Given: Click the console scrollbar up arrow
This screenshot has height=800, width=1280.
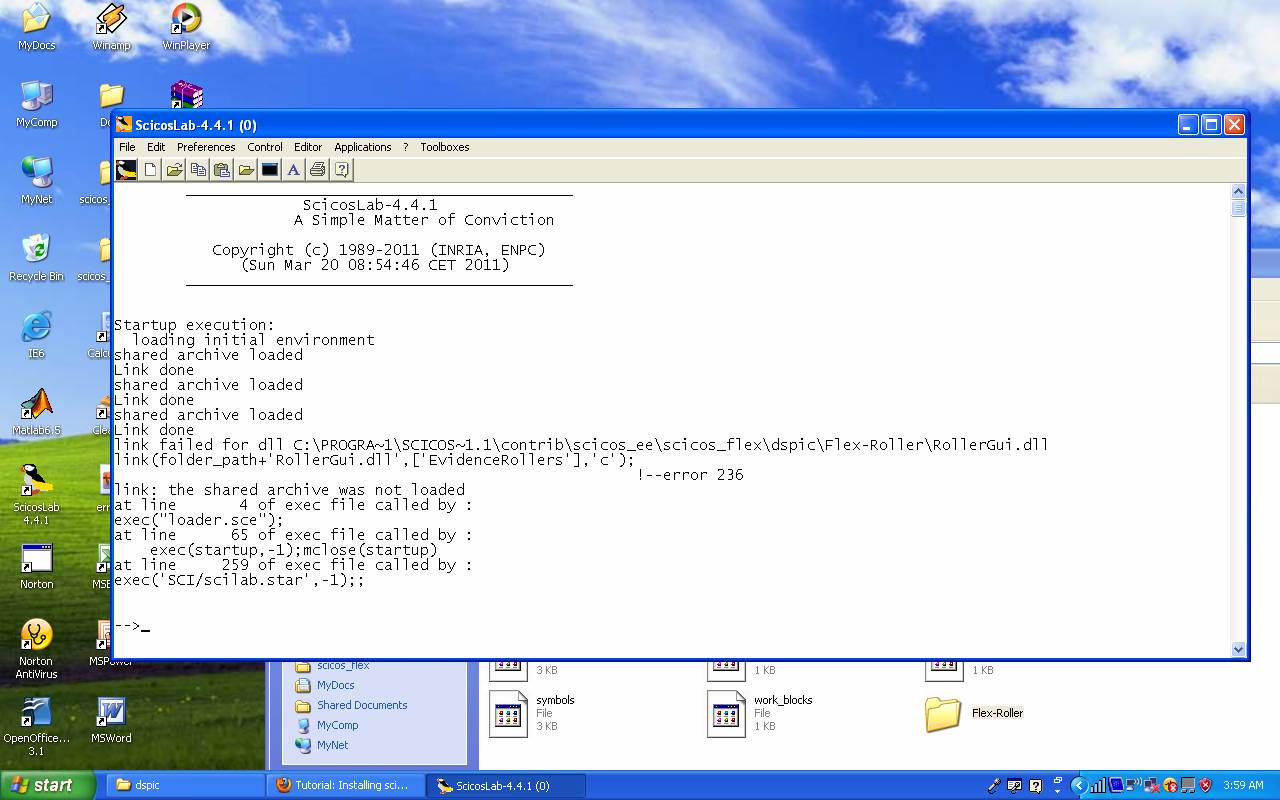Looking at the screenshot, I should 1238,191.
